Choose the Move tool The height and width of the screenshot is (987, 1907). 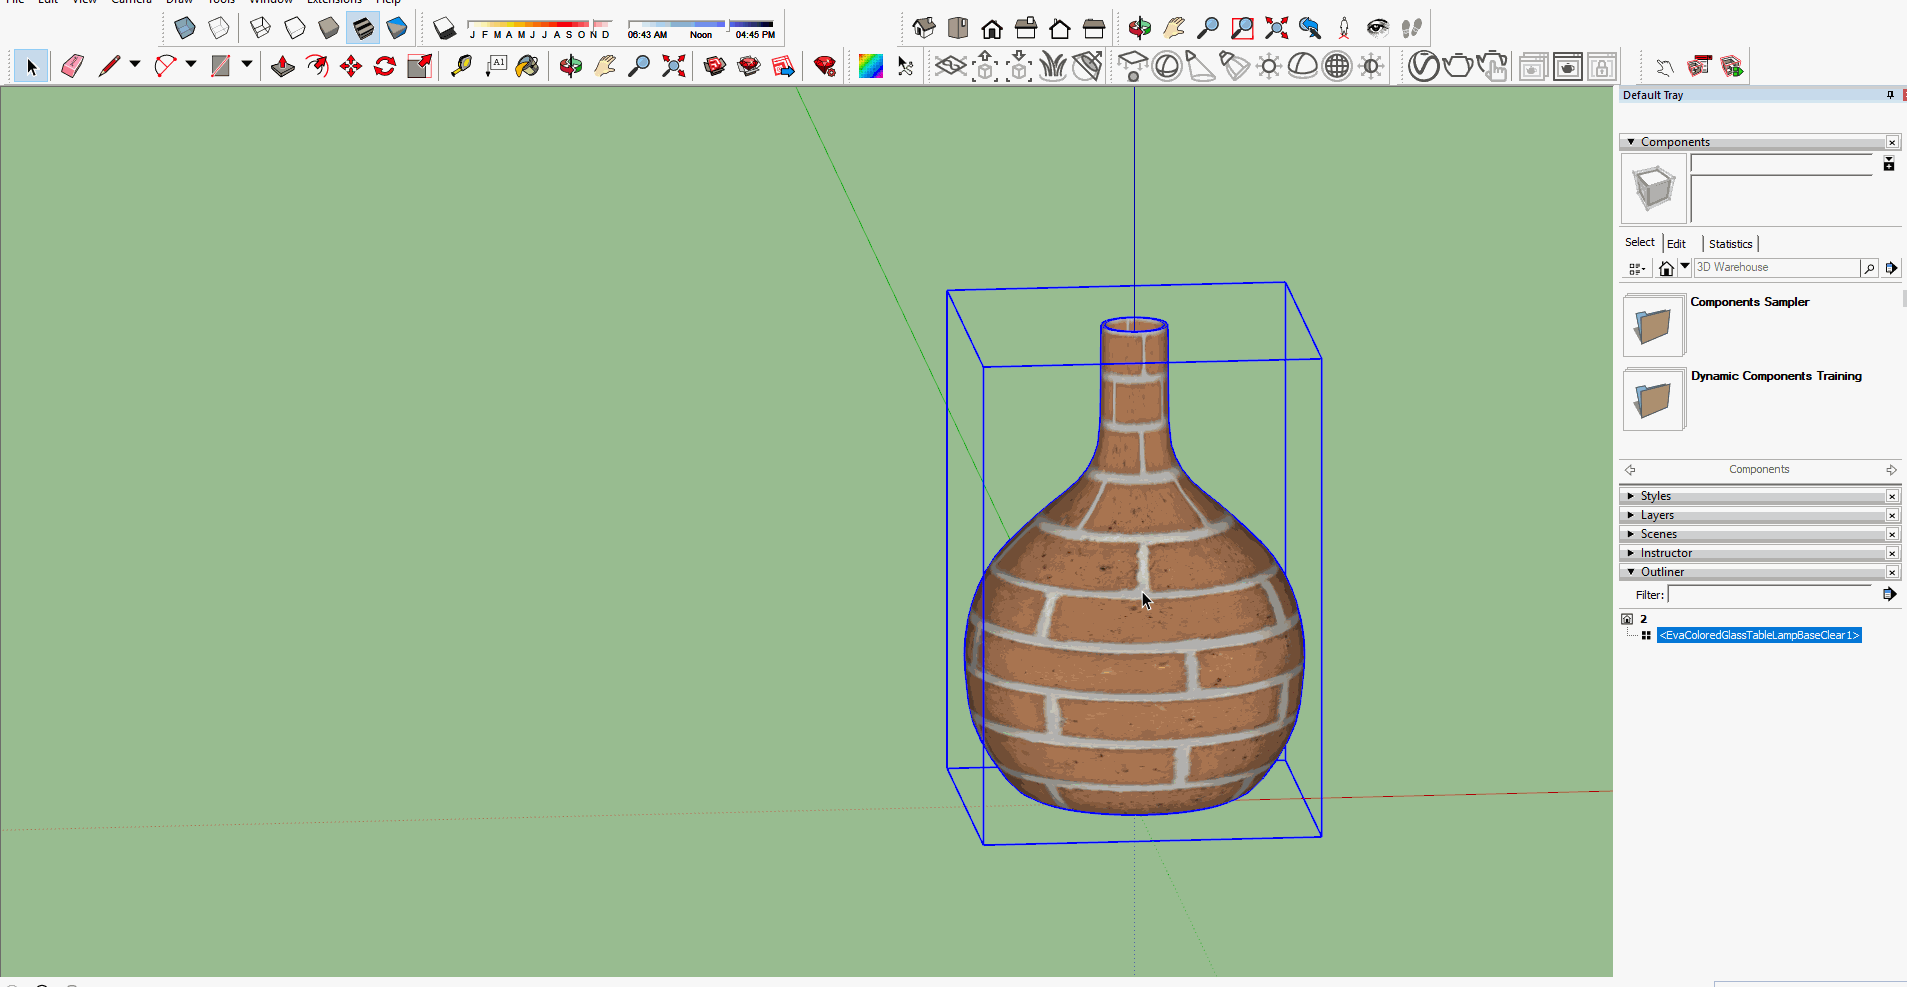(x=351, y=67)
